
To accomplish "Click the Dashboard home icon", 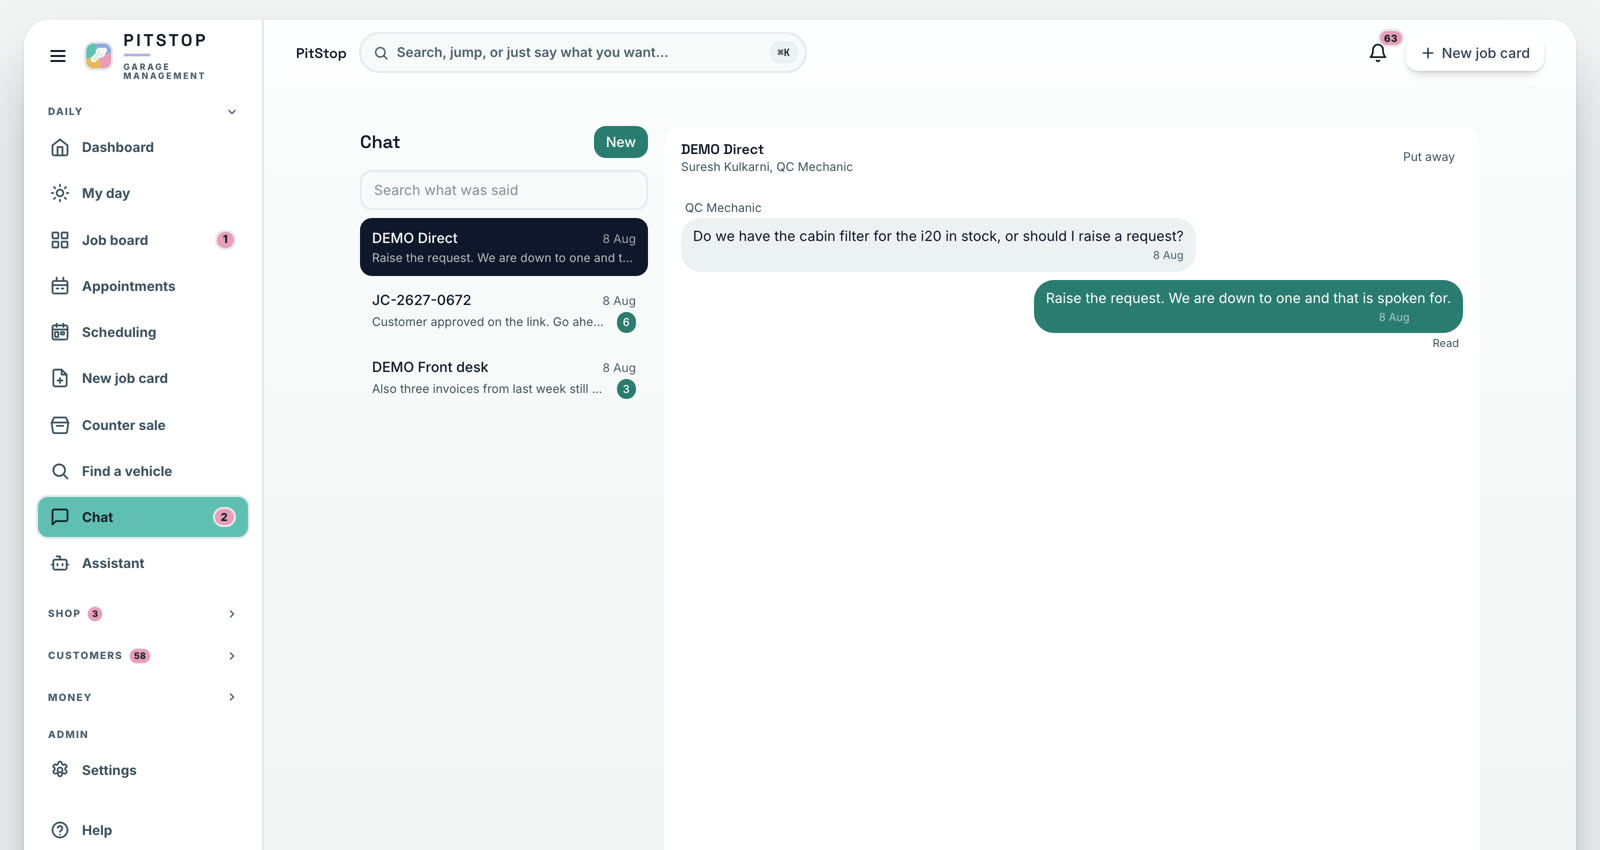I will pos(60,147).
